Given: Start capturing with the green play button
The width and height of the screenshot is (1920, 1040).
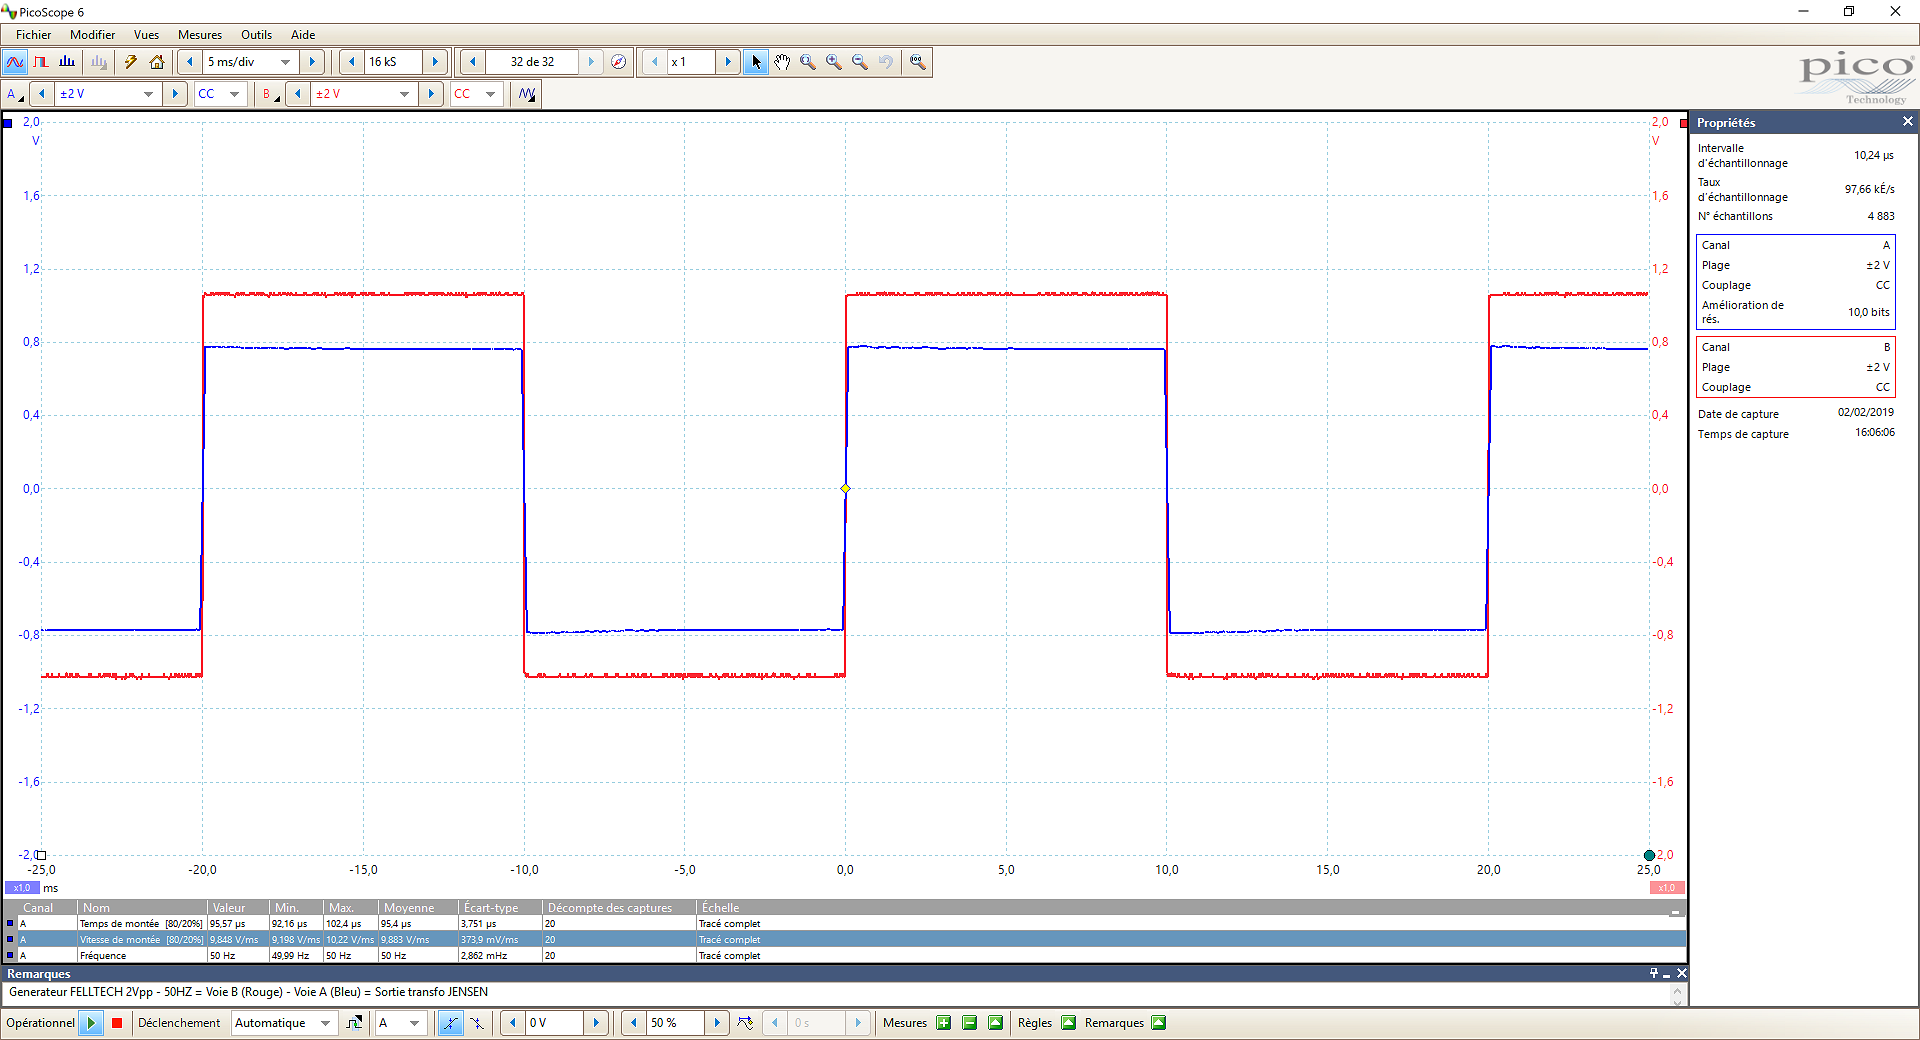Looking at the screenshot, I should [x=91, y=1023].
